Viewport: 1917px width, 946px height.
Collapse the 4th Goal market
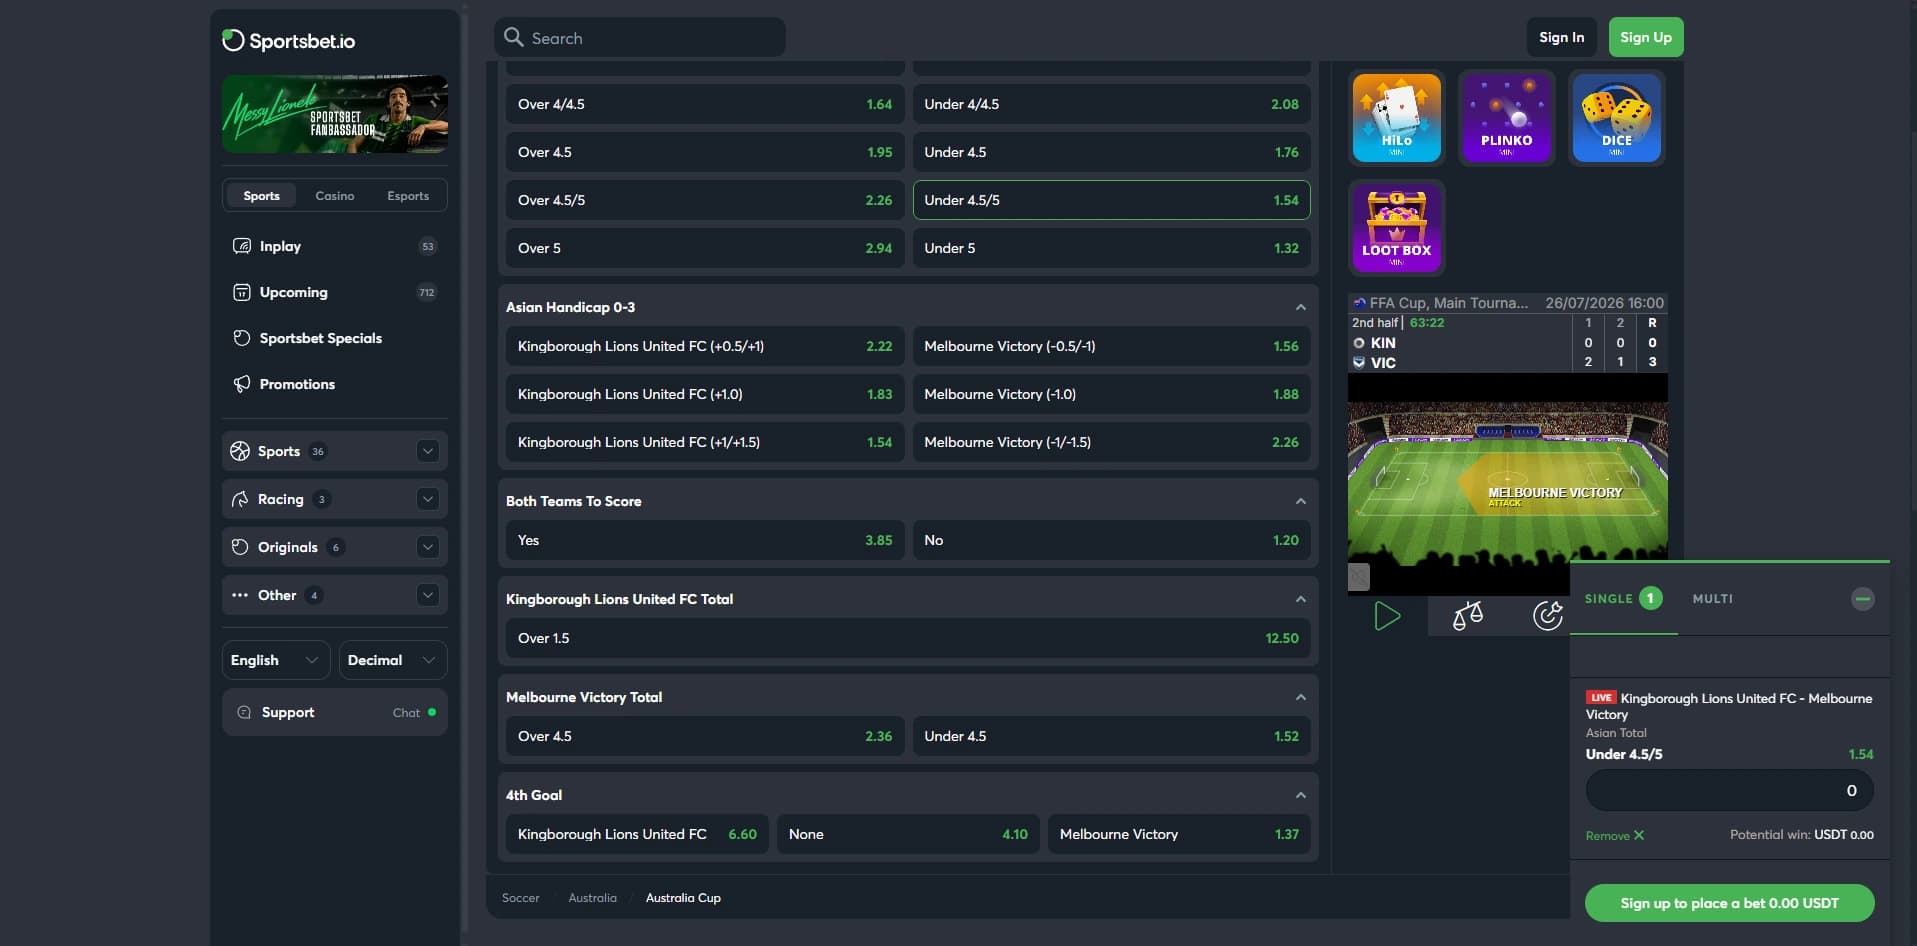tap(1300, 795)
